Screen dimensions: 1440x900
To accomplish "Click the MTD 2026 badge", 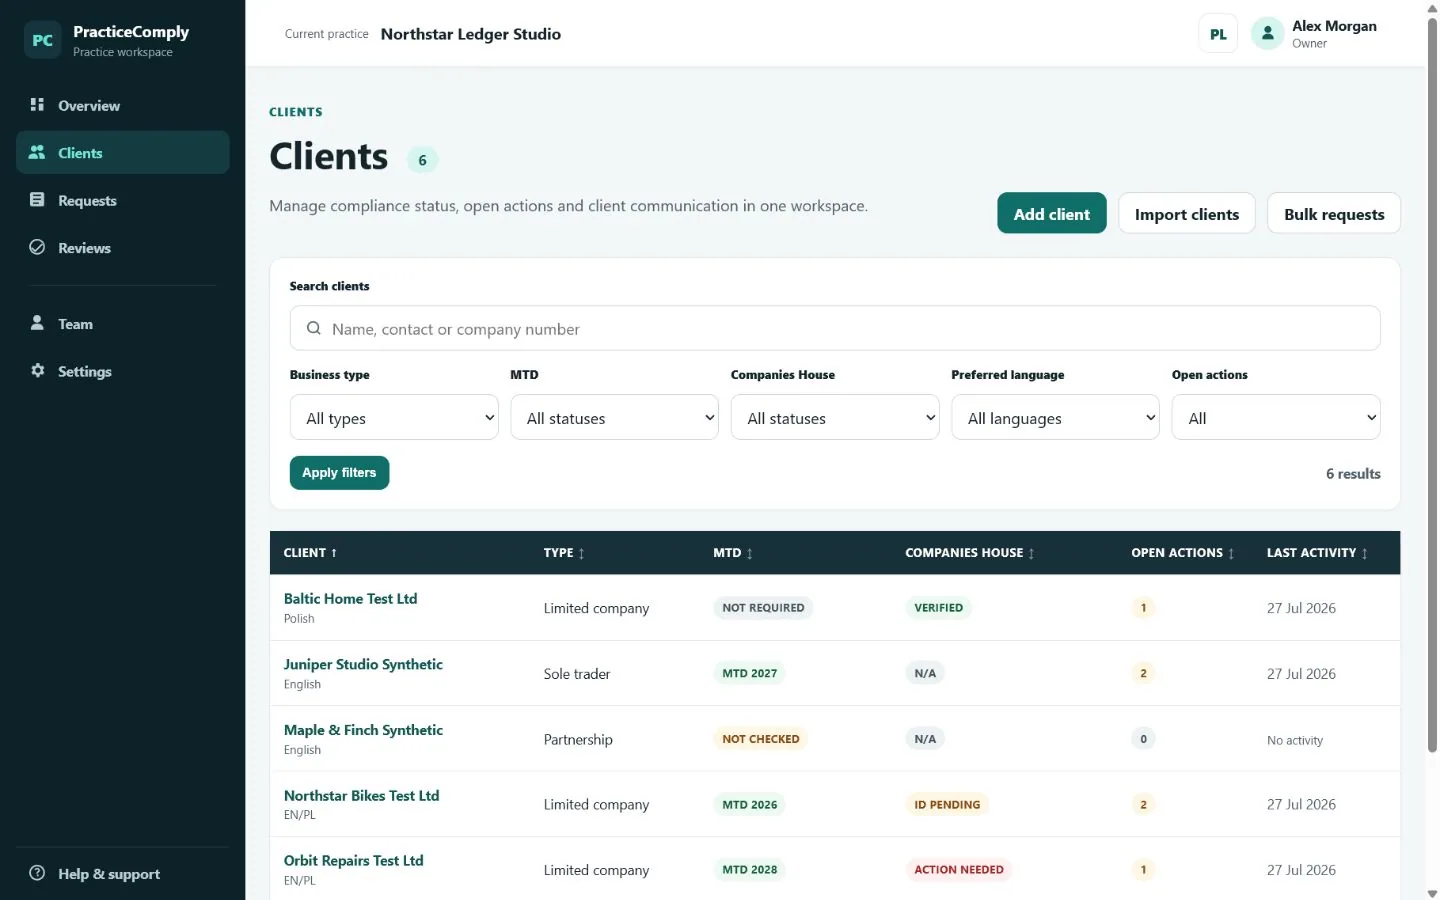I will 749,804.
